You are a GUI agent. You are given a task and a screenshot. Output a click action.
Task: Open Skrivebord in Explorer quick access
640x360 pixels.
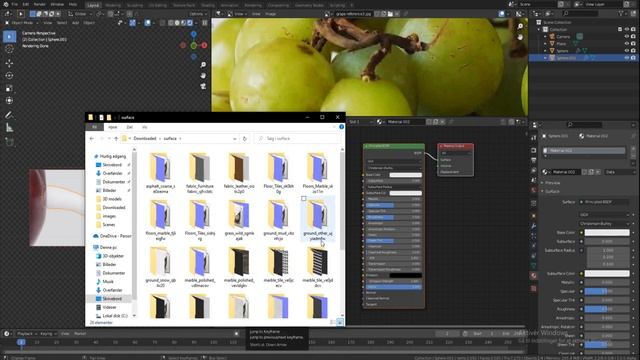tap(111, 165)
